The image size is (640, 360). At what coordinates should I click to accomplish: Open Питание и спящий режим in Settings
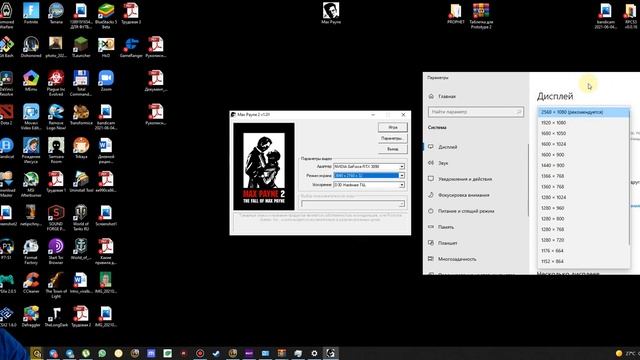point(476,211)
